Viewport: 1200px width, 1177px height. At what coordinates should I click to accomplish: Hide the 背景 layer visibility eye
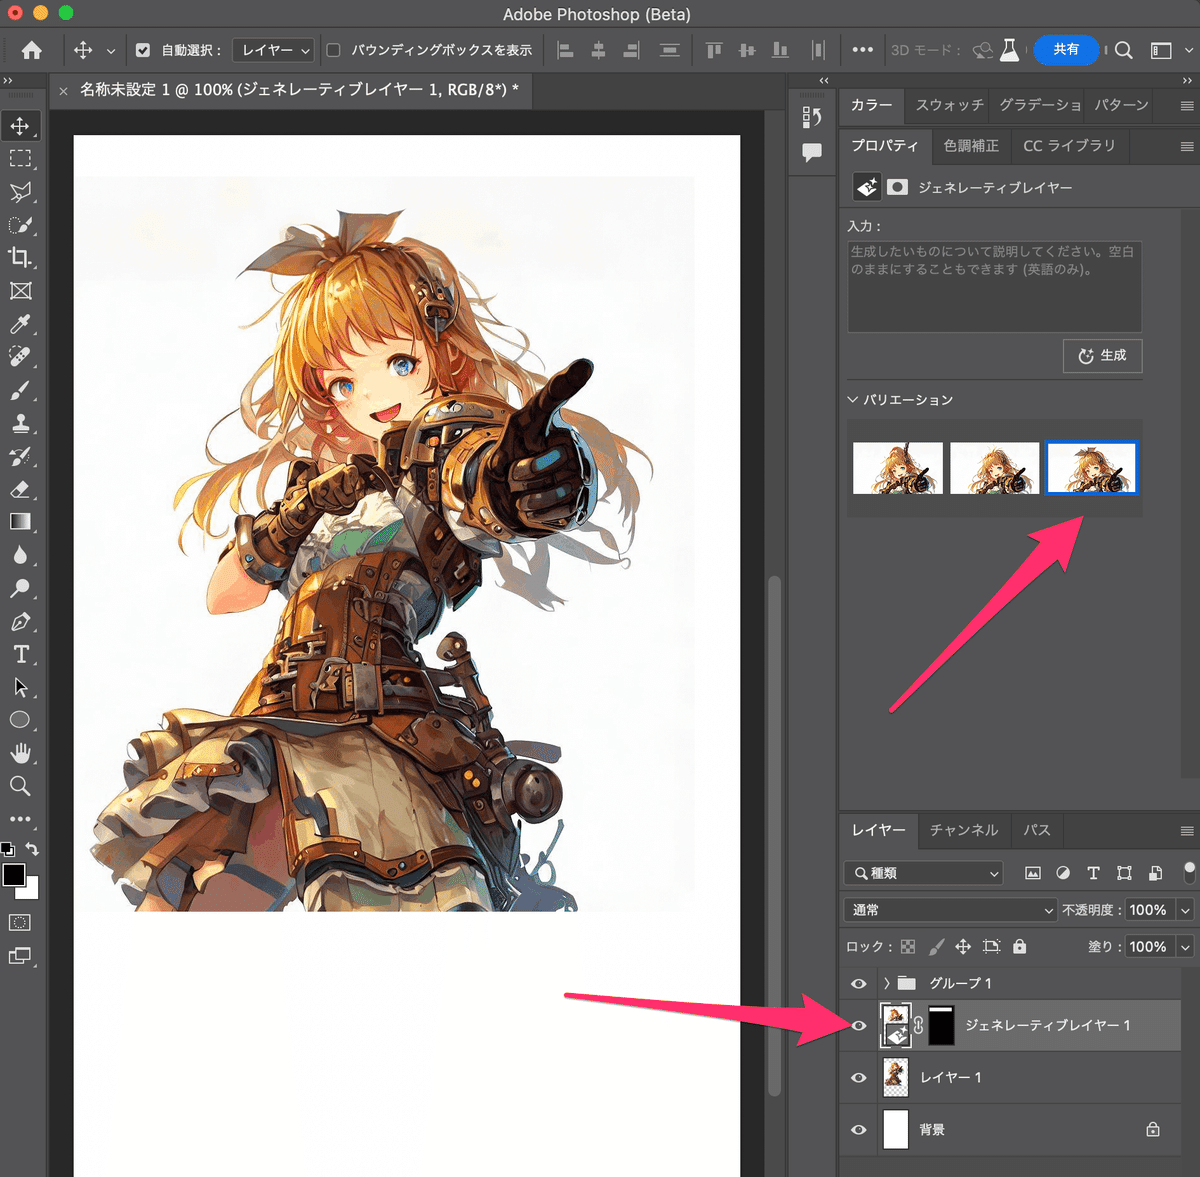[x=858, y=1129]
